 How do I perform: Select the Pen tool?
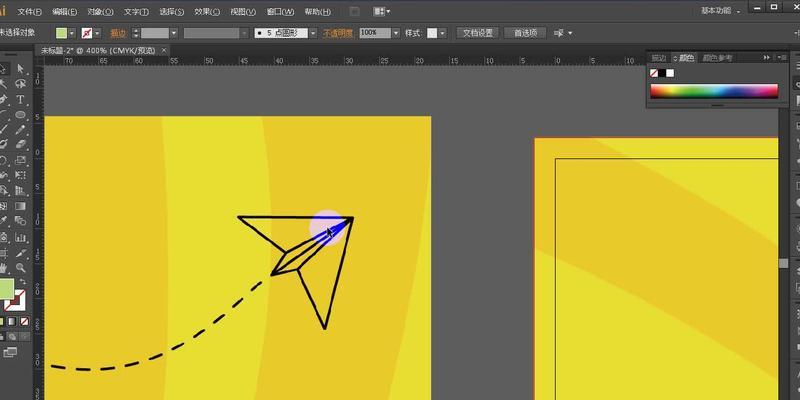(x=3, y=99)
